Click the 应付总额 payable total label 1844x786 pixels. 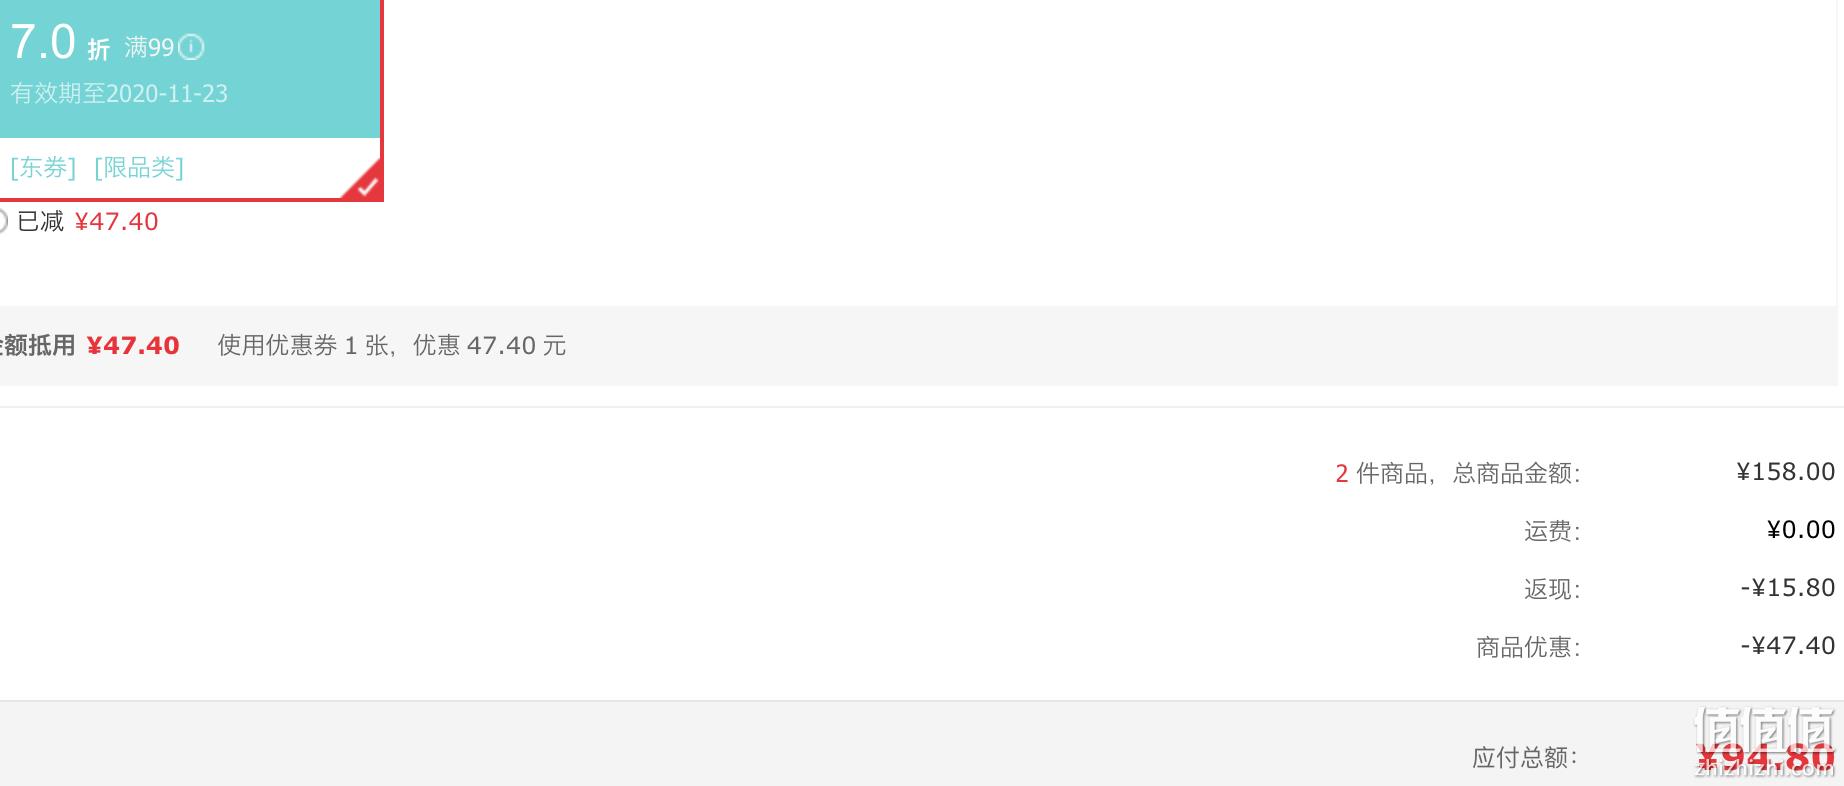[1524, 757]
